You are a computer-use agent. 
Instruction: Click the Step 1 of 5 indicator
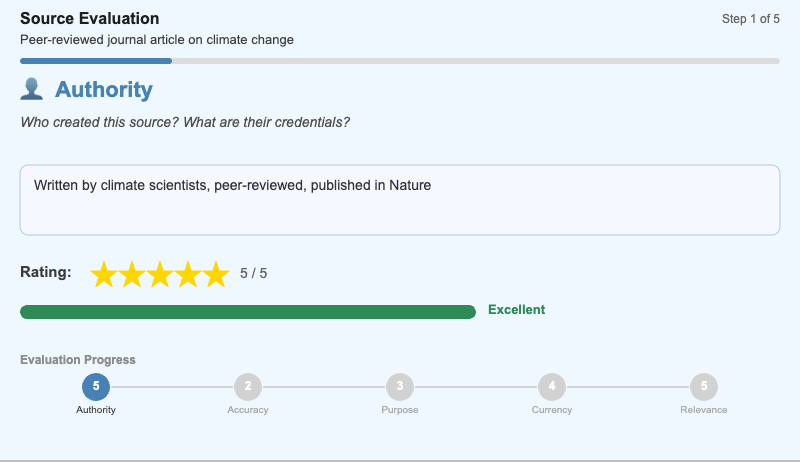click(750, 19)
